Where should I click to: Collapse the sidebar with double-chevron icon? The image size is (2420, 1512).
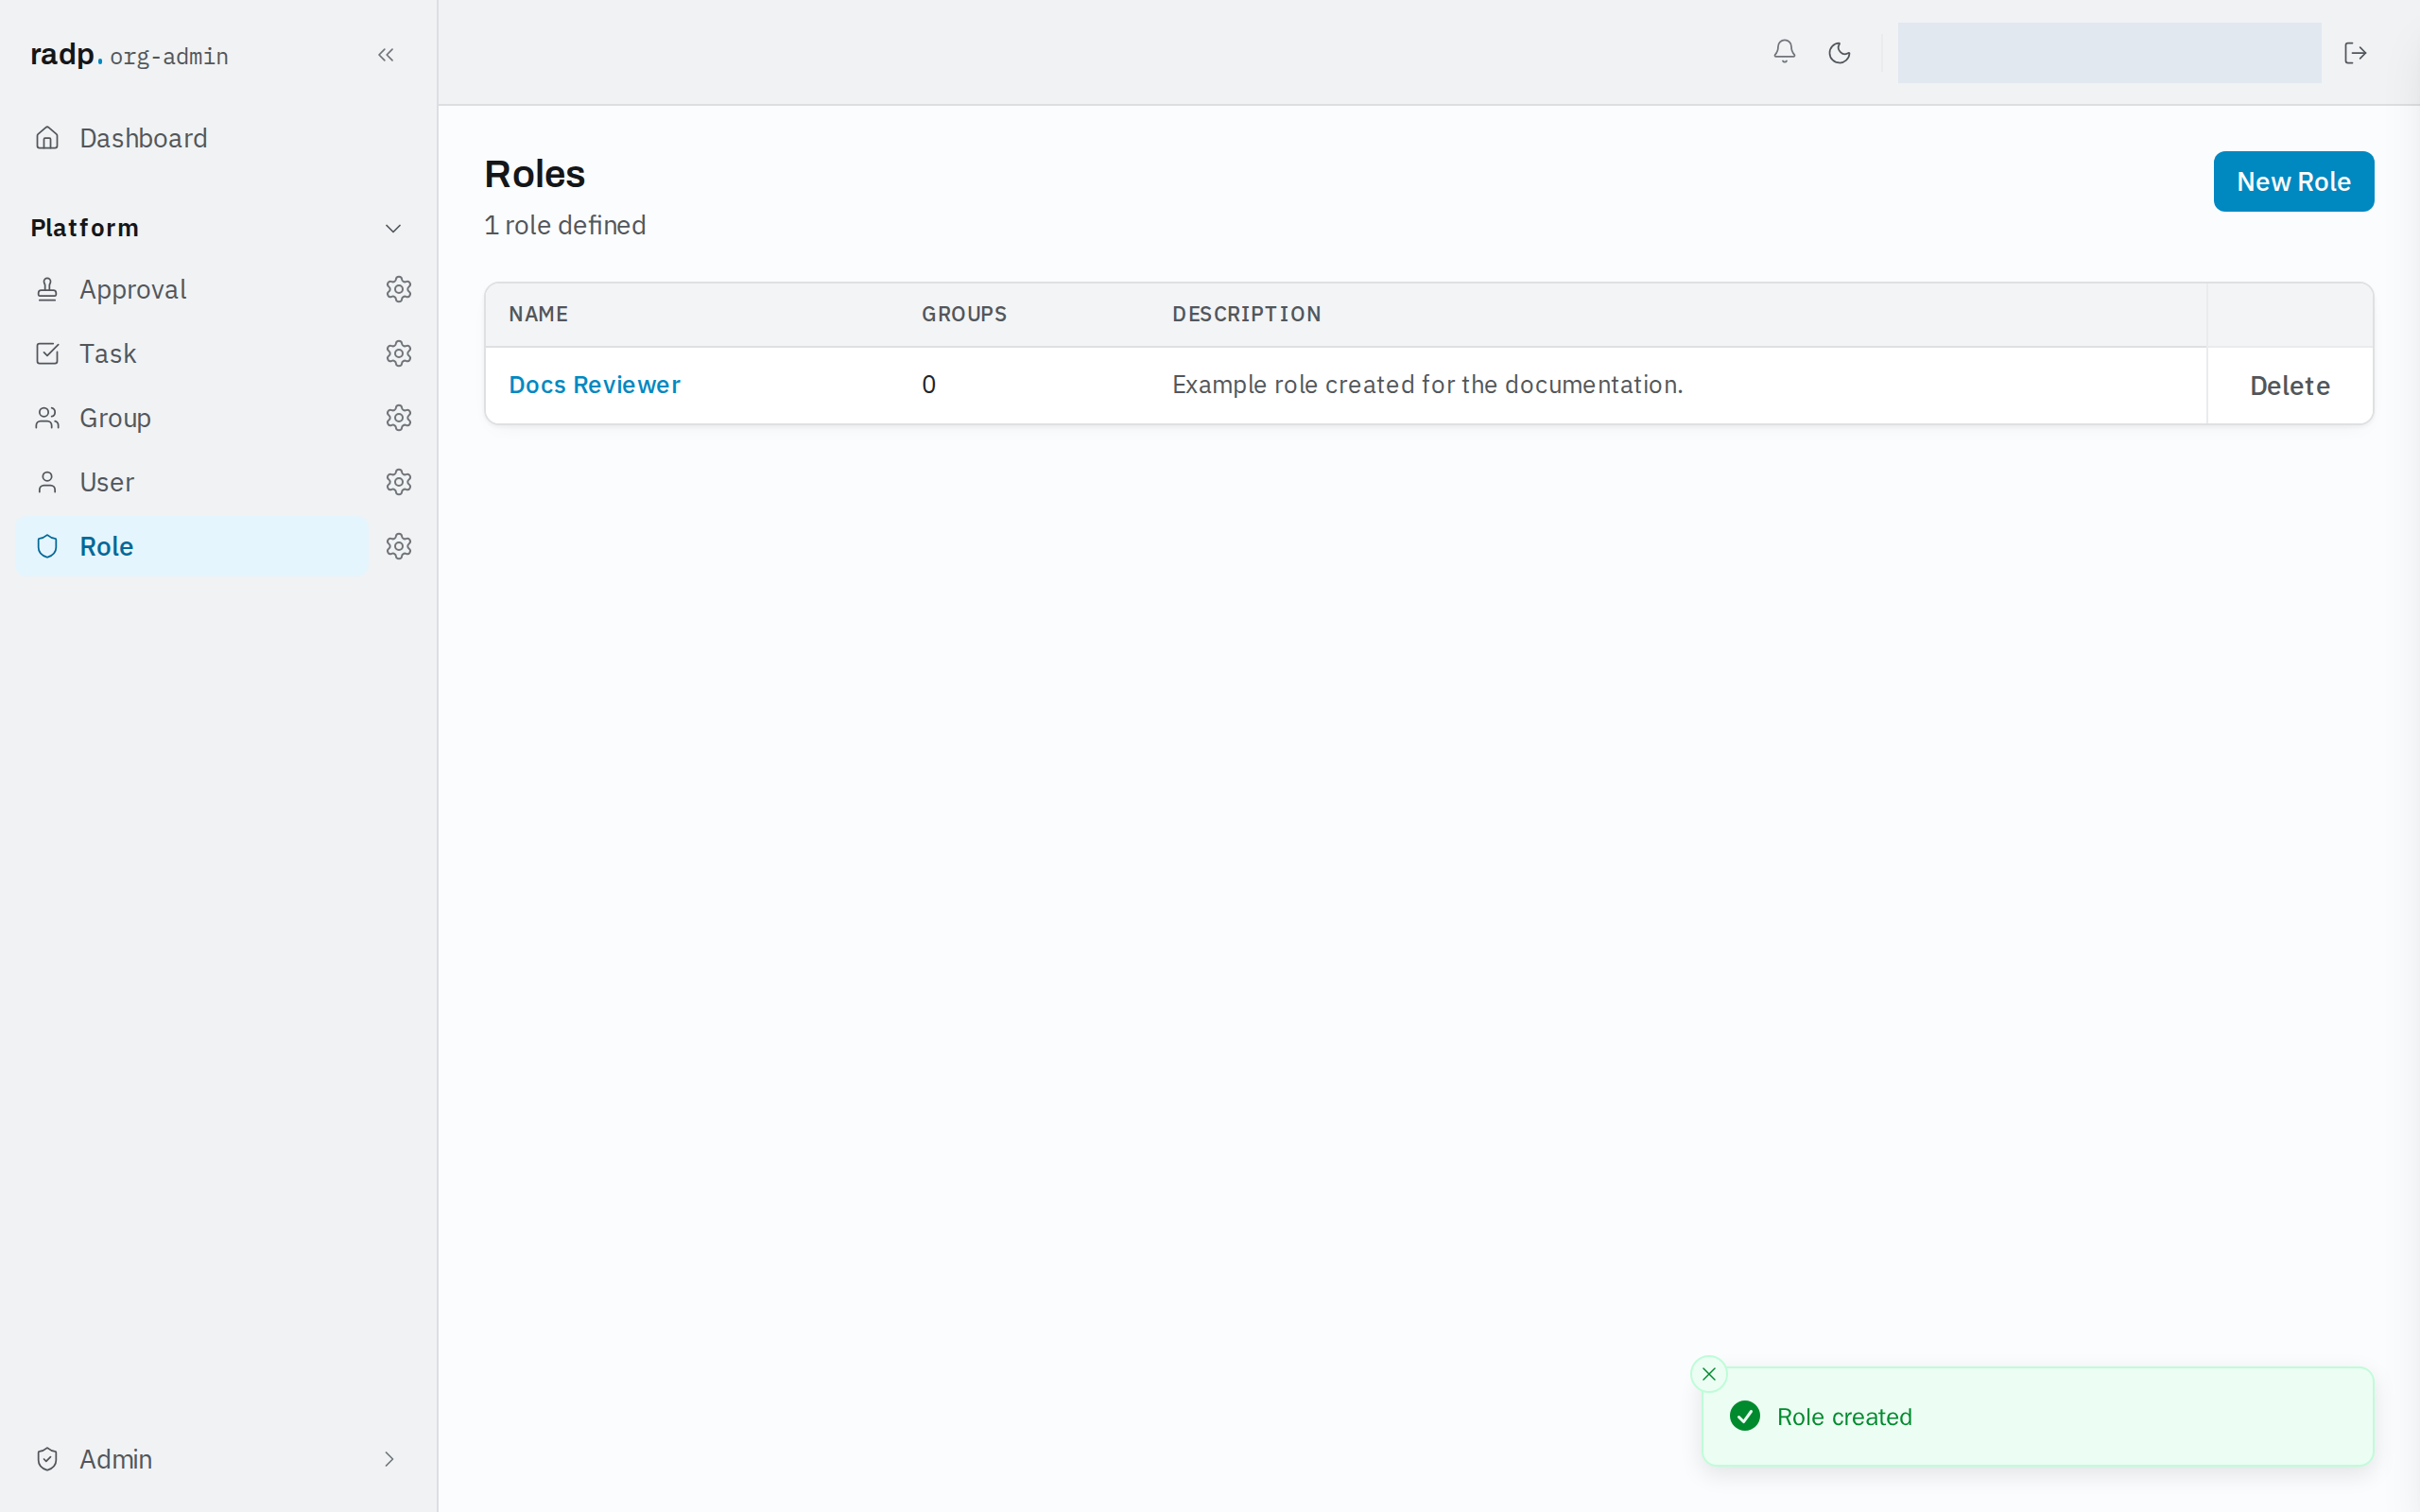click(386, 55)
